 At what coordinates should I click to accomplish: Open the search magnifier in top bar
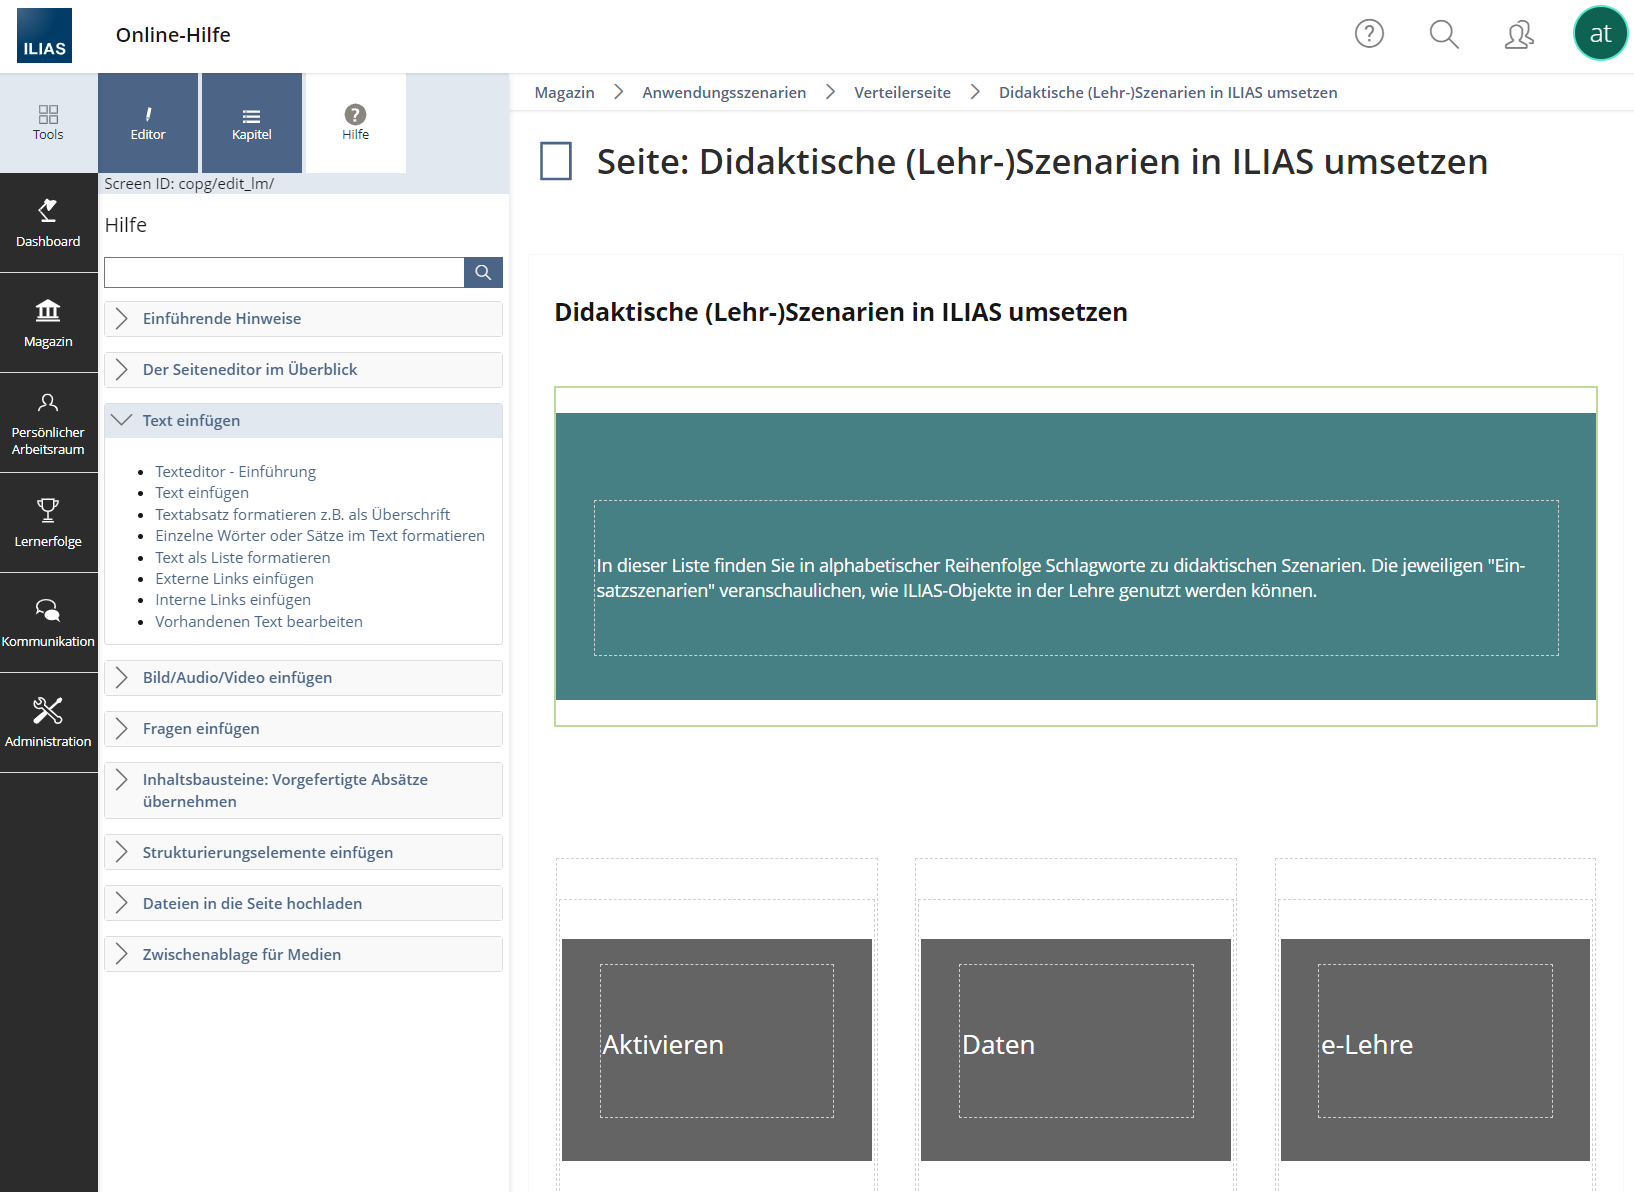click(x=1443, y=34)
